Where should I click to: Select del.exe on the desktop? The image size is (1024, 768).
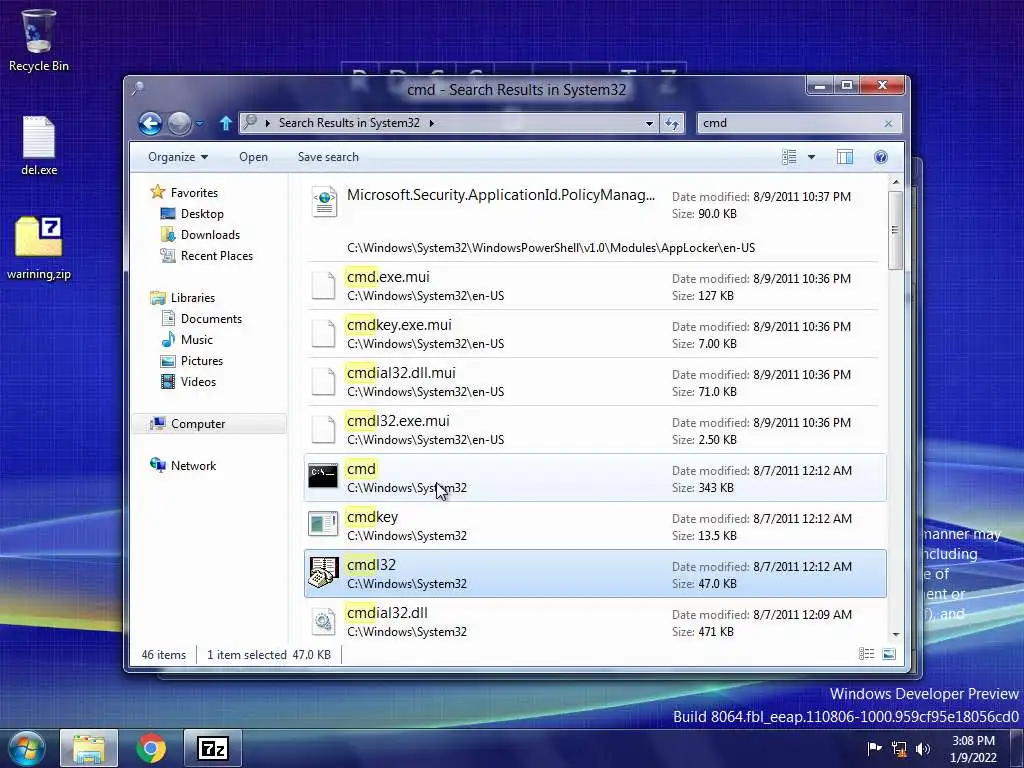pos(39,146)
